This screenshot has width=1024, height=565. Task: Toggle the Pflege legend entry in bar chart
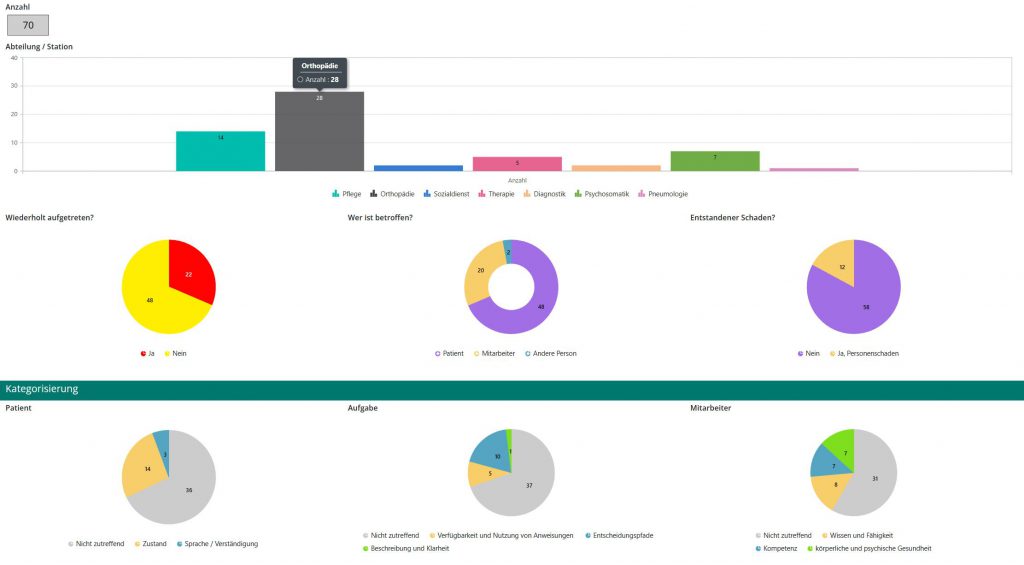point(349,194)
